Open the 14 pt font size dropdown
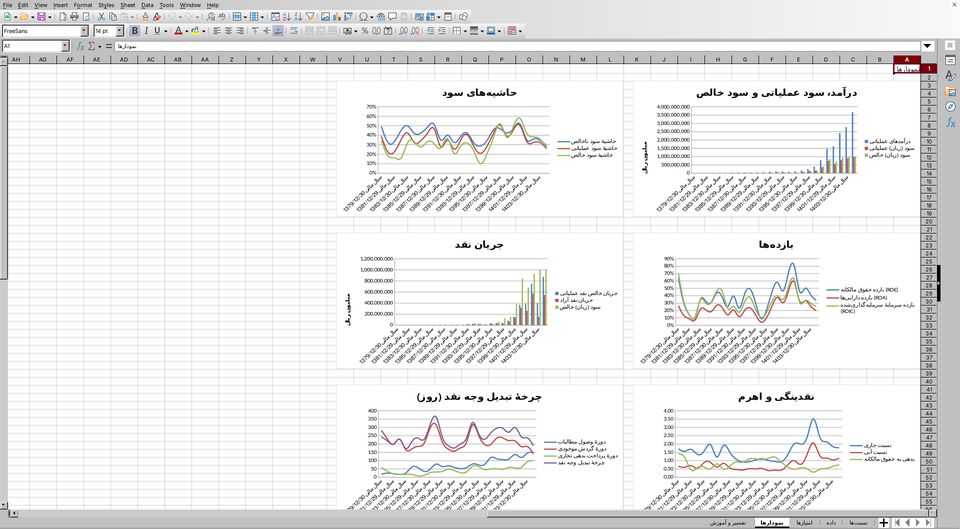The width and height of the screenshot is (960, 529). pyautogui.click(x=119, y=31)
